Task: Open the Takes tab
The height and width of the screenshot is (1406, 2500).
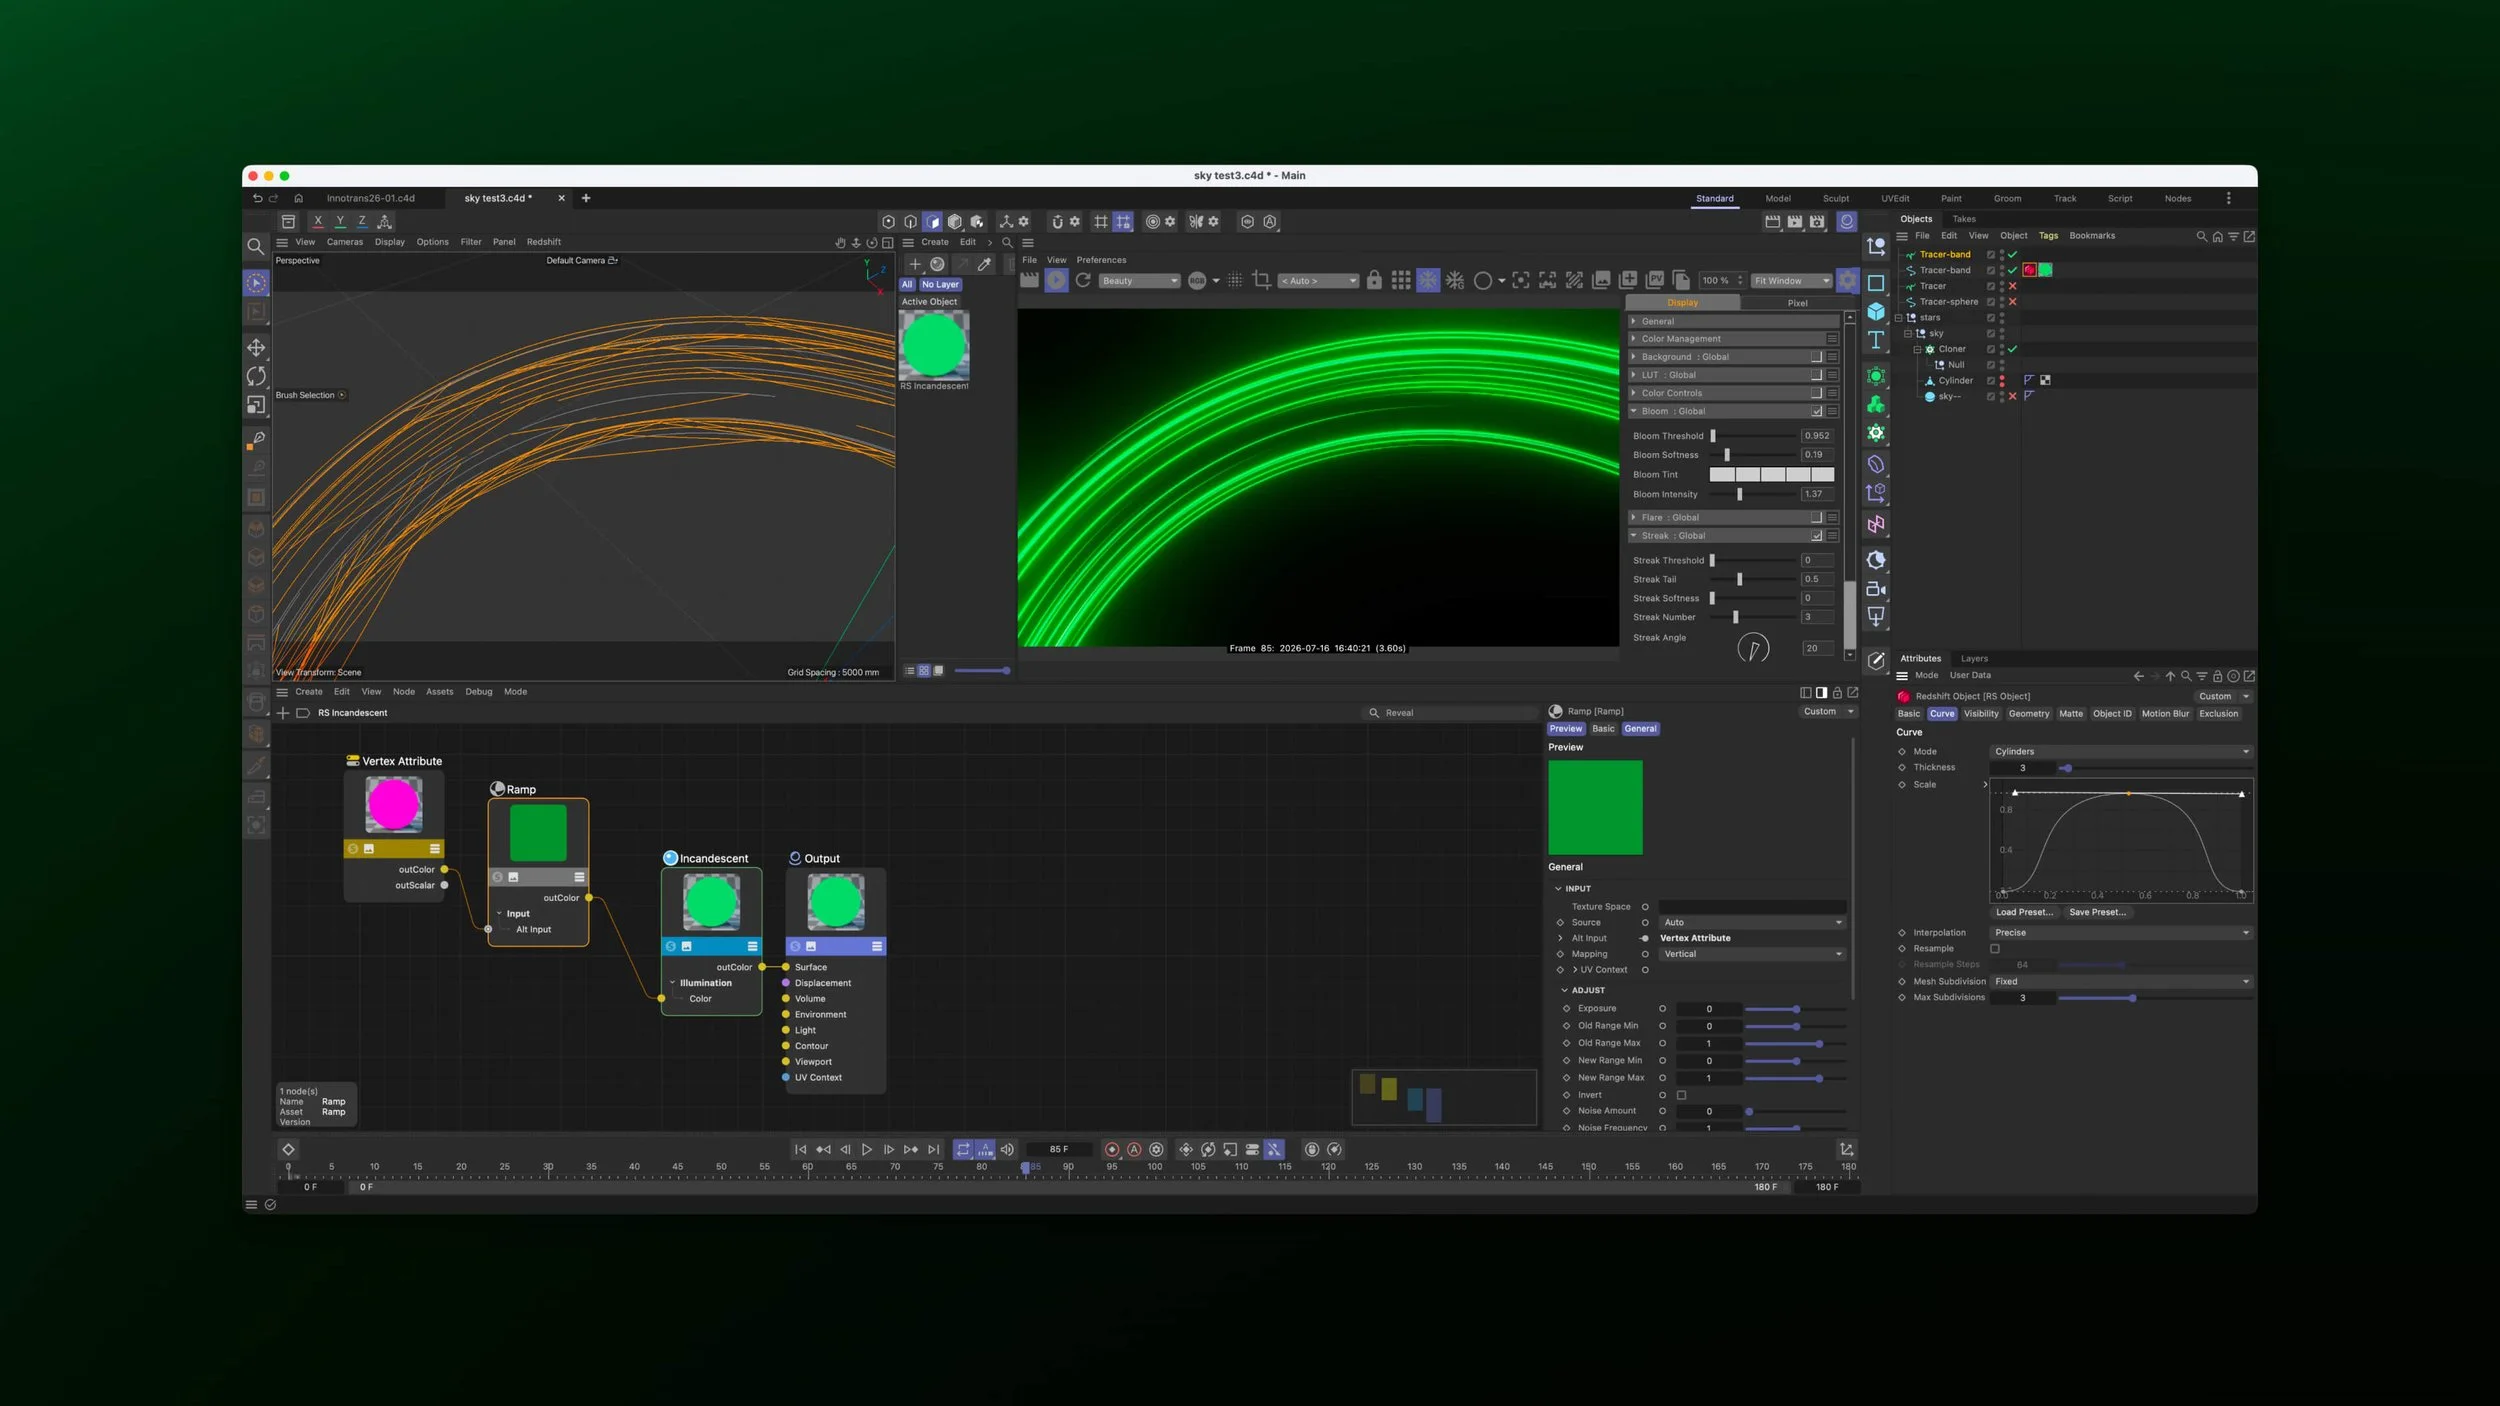Action: 1964,219
